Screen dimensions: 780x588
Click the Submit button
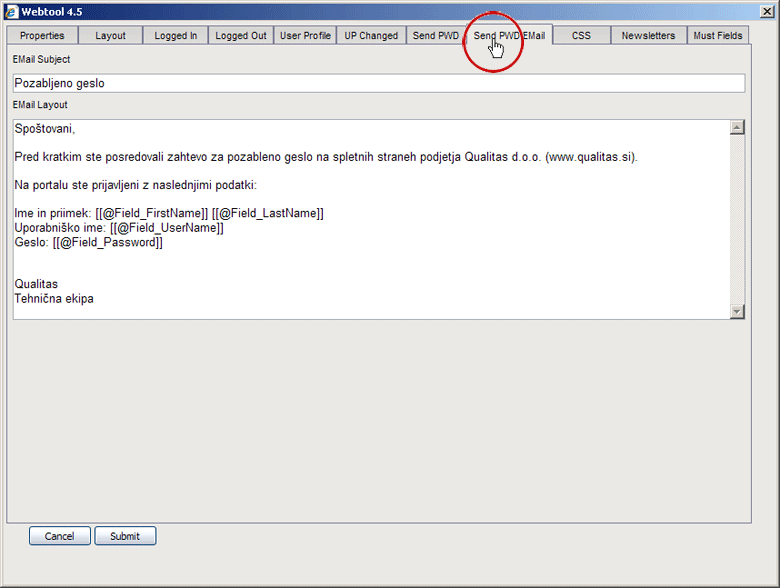point(125,536)
